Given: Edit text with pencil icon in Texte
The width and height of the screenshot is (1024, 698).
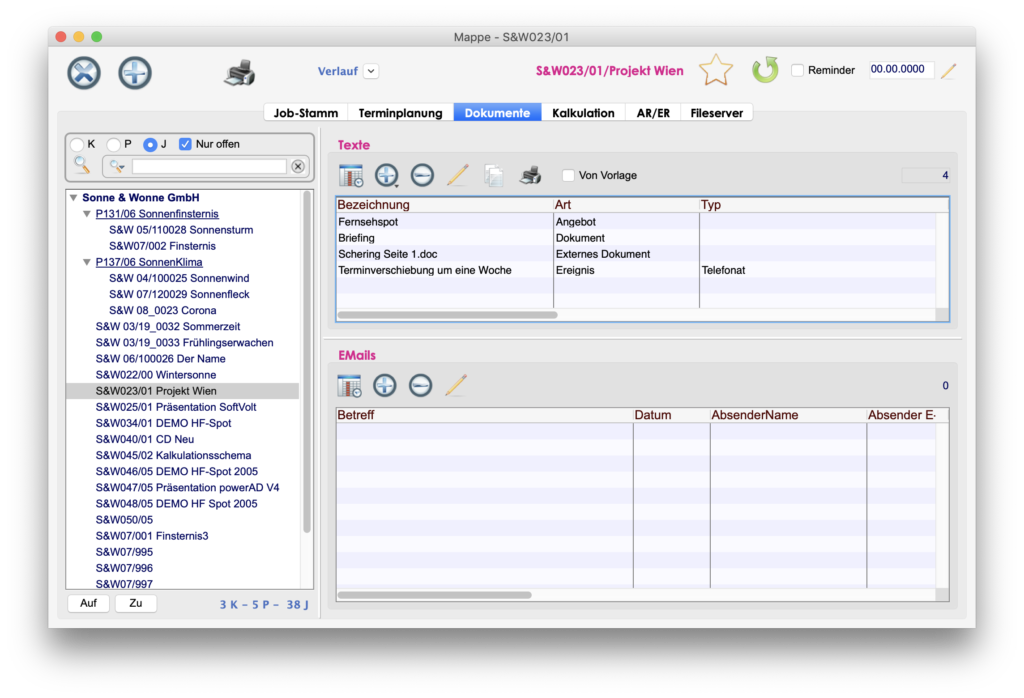Looking at the screenshot, I should (x=458, y=175).
